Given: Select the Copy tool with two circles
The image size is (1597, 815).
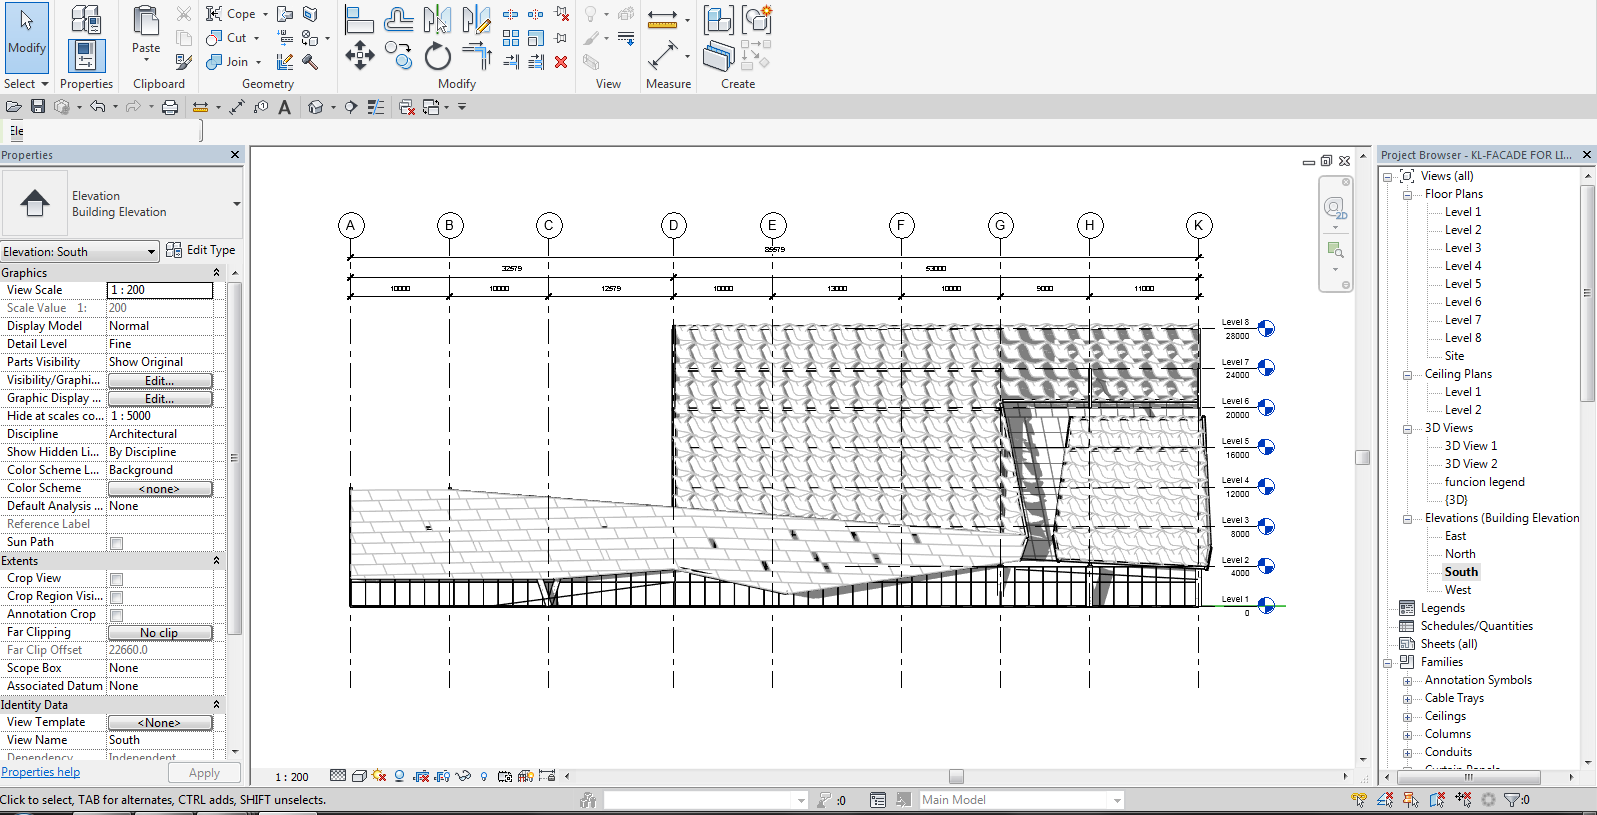Looking at the screenshot, I should click(398, 55).
